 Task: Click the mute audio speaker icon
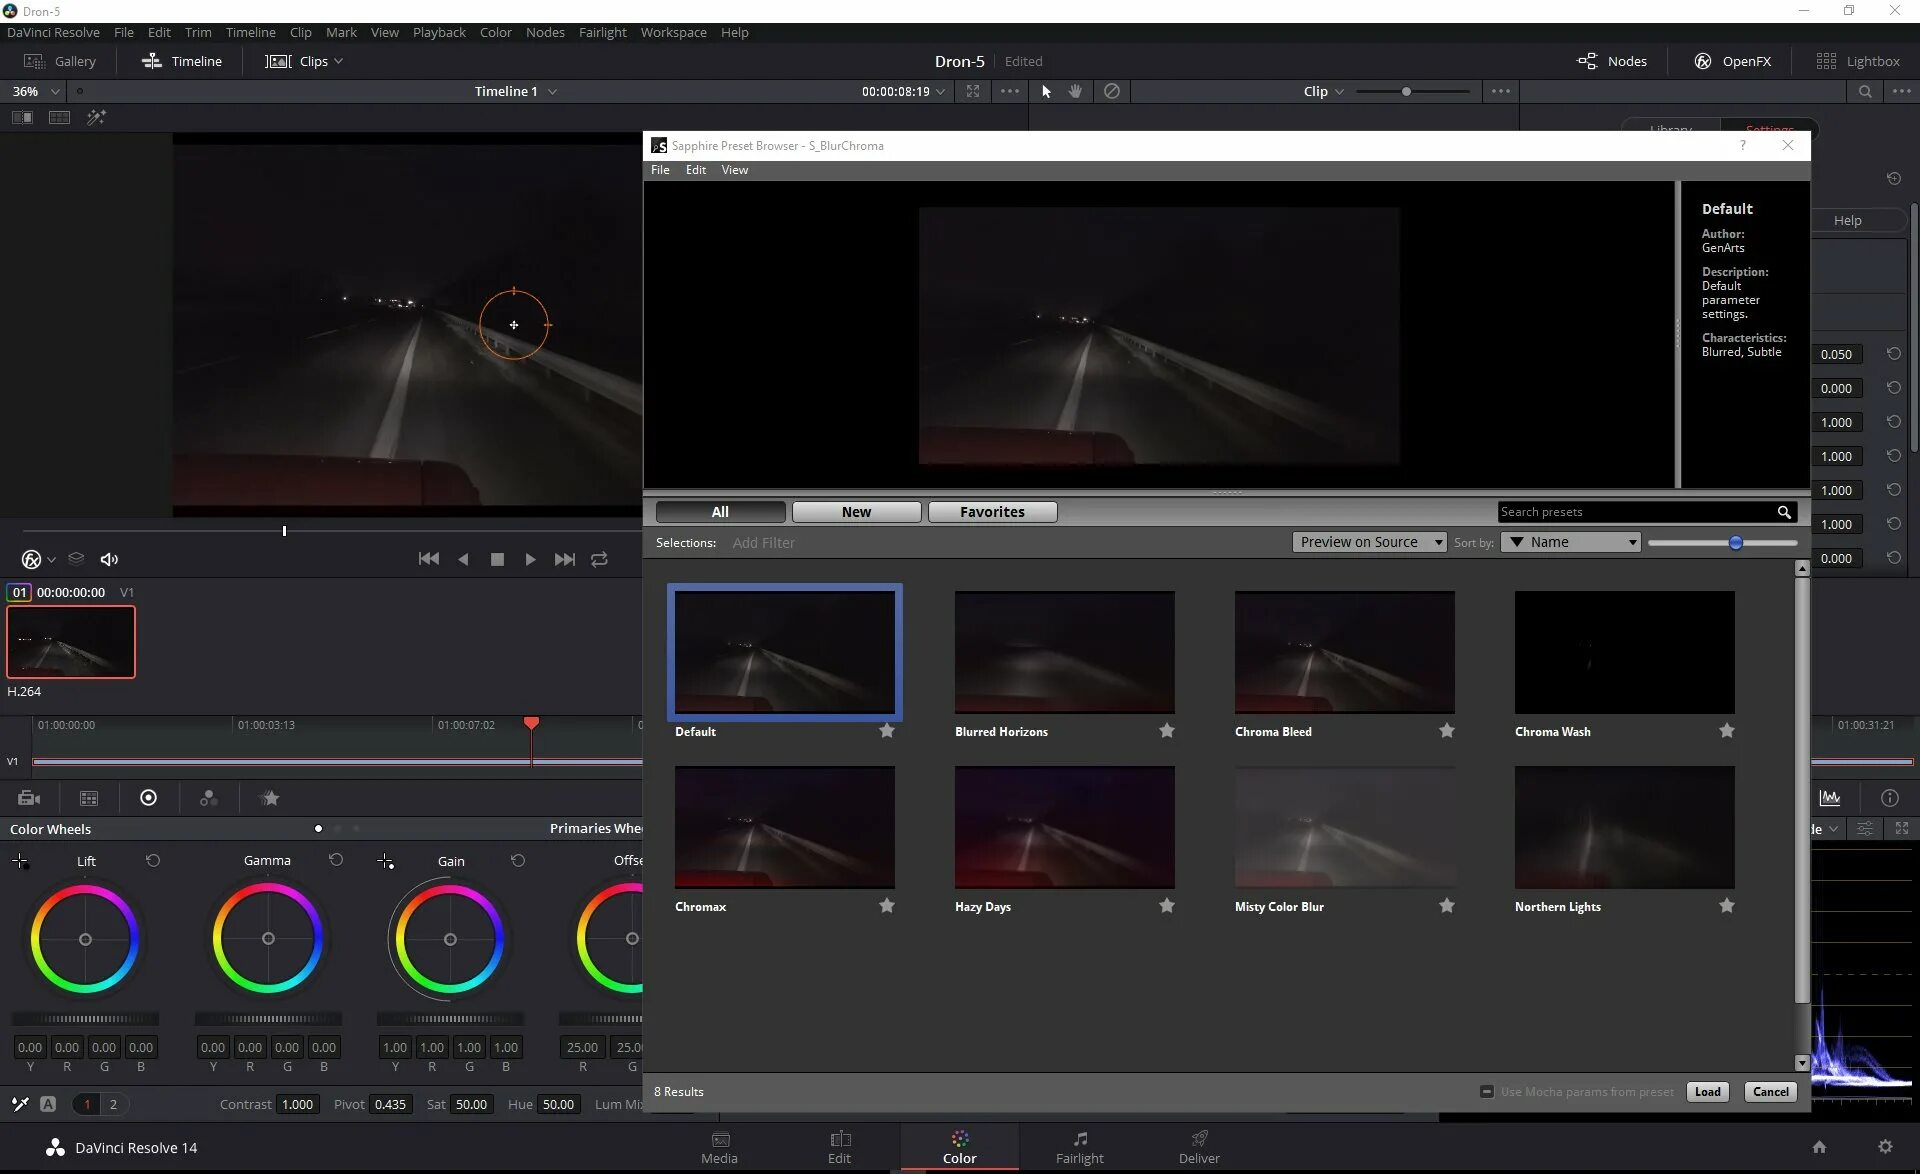click(x=109, y=559)
